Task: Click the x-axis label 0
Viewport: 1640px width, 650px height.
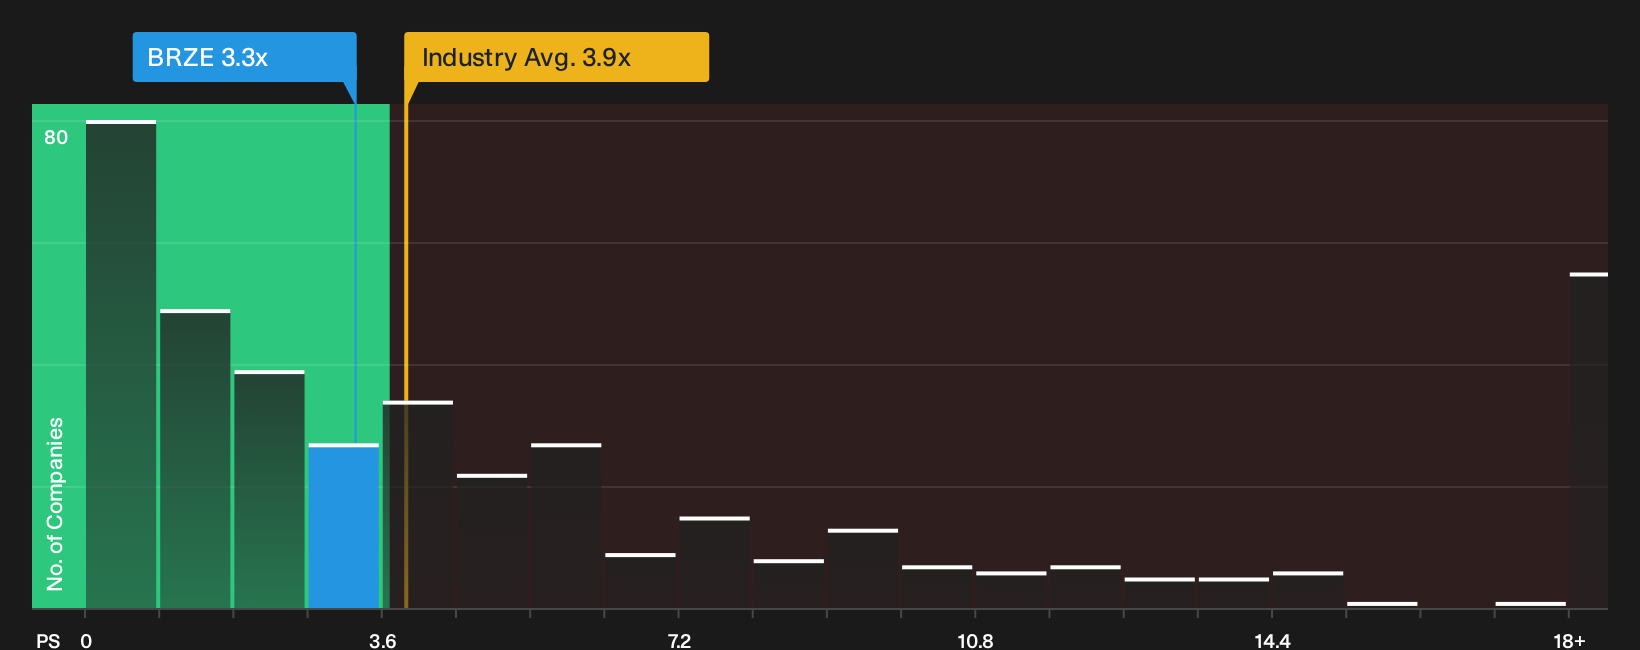Action: click(86, 641)
